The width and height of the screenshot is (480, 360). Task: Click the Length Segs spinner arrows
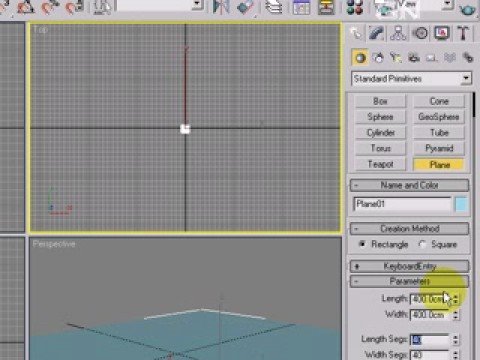pyautogui.click(x=455, y=340)
